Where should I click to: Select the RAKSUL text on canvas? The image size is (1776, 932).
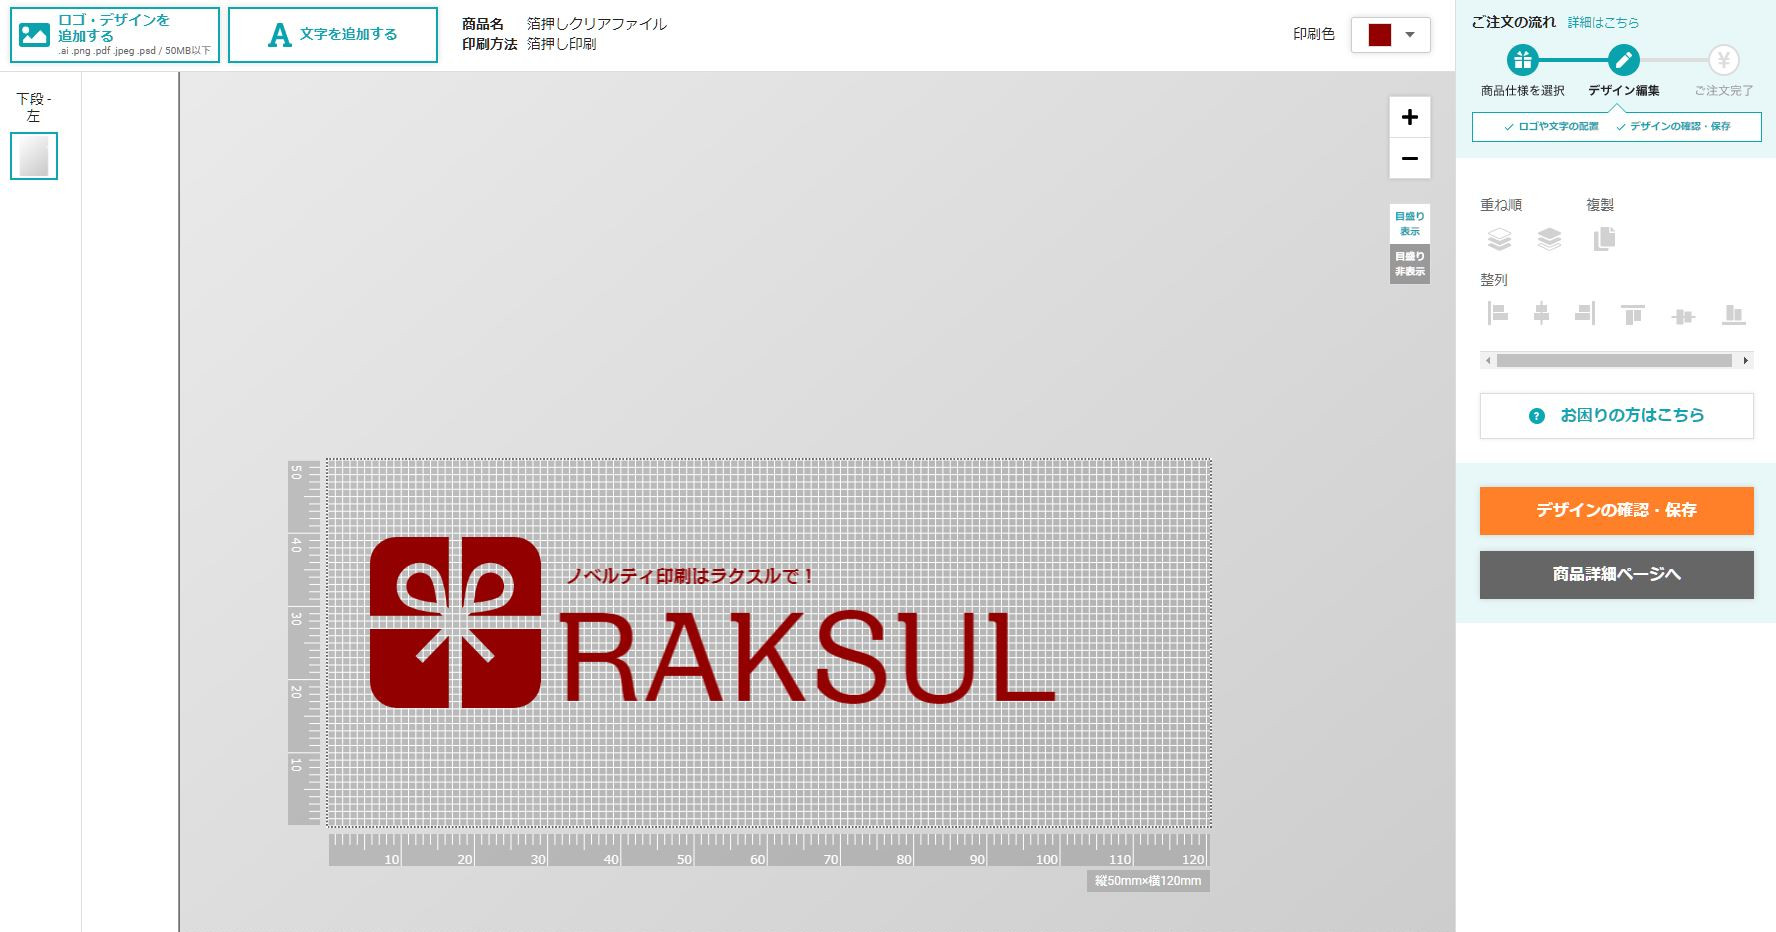coord(806,657)
